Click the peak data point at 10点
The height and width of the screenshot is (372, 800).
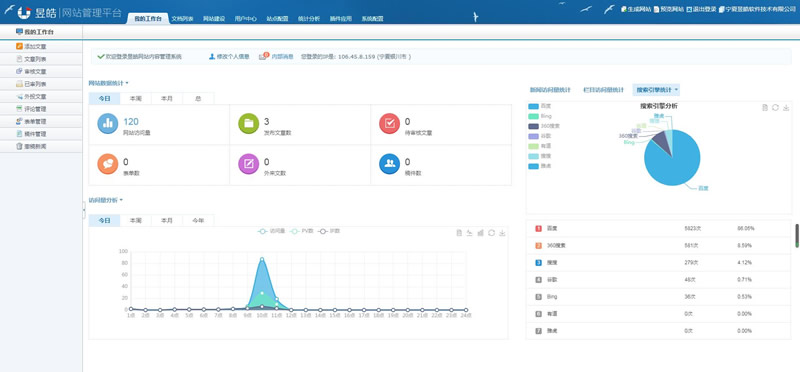[262, 259]
